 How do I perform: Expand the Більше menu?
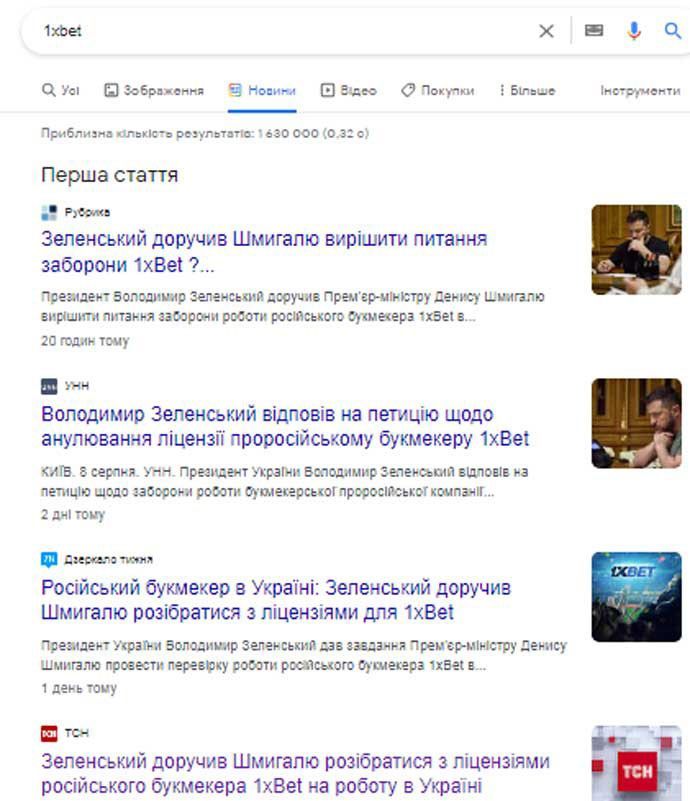(x=527, y=90)
